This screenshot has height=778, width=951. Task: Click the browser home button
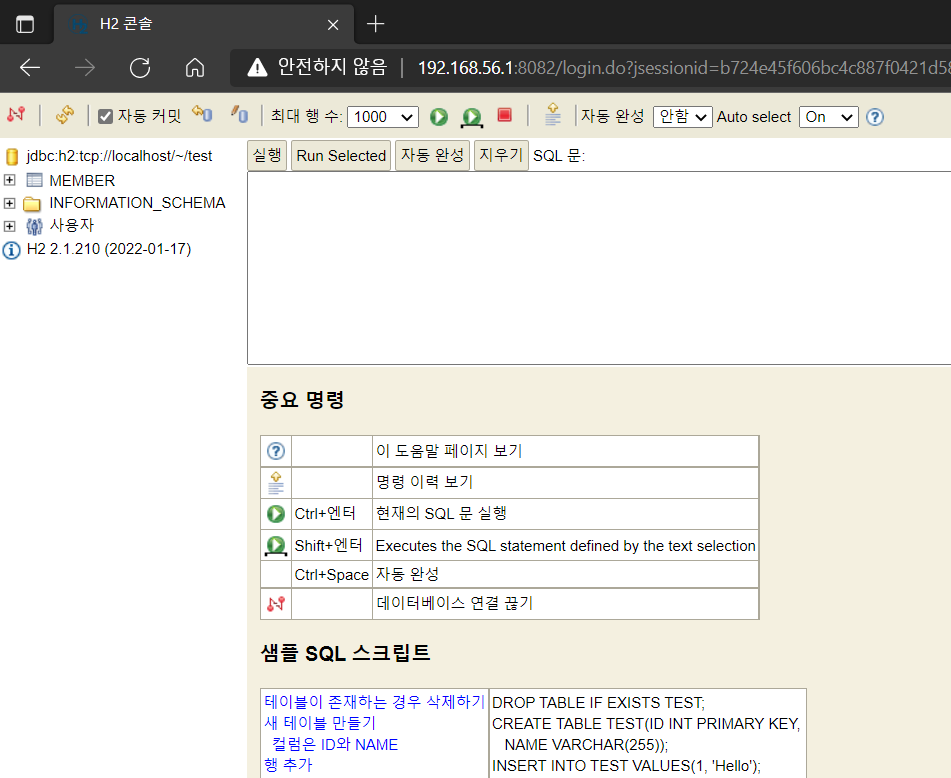(195, 67)
